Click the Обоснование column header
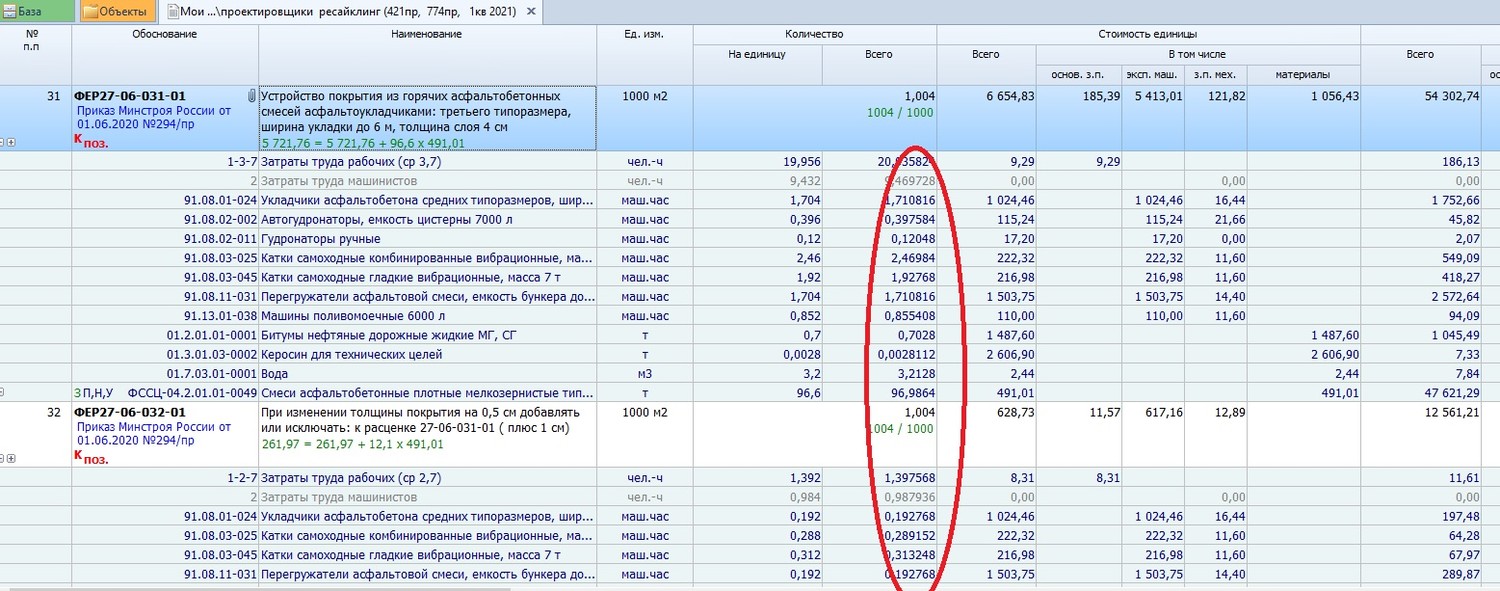The image size is (1500, 591). pos(164,35)
